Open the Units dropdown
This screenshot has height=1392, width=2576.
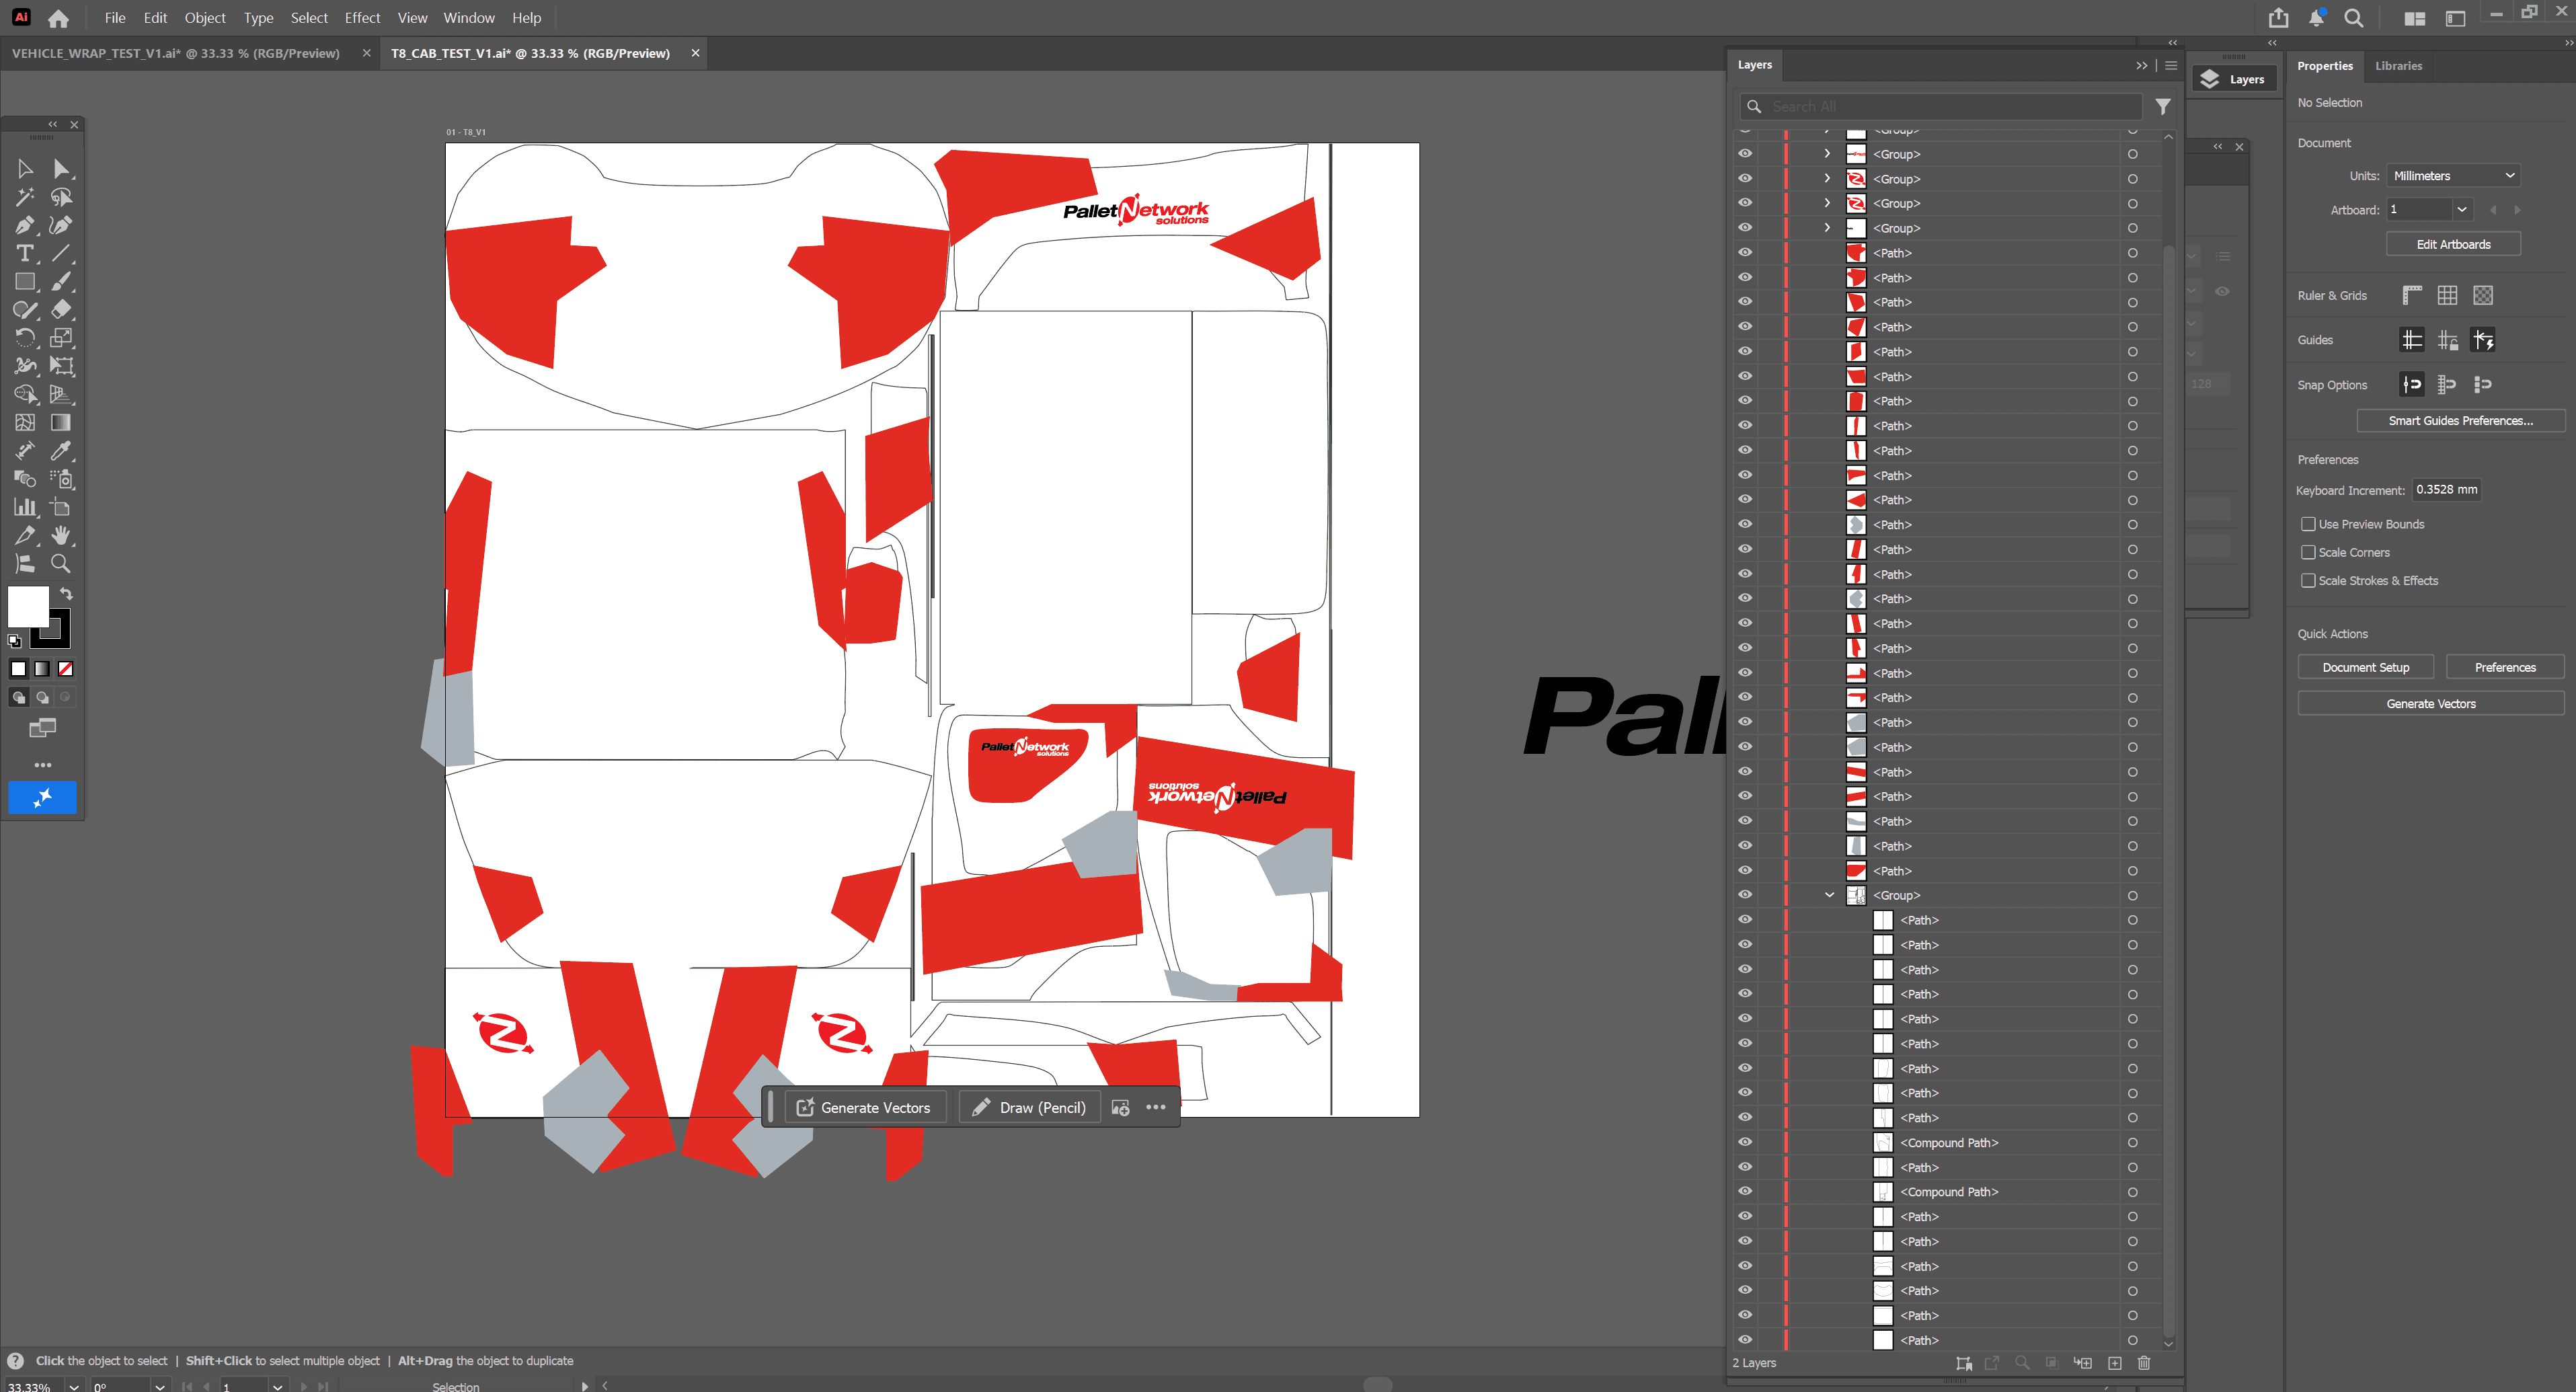2453,176
